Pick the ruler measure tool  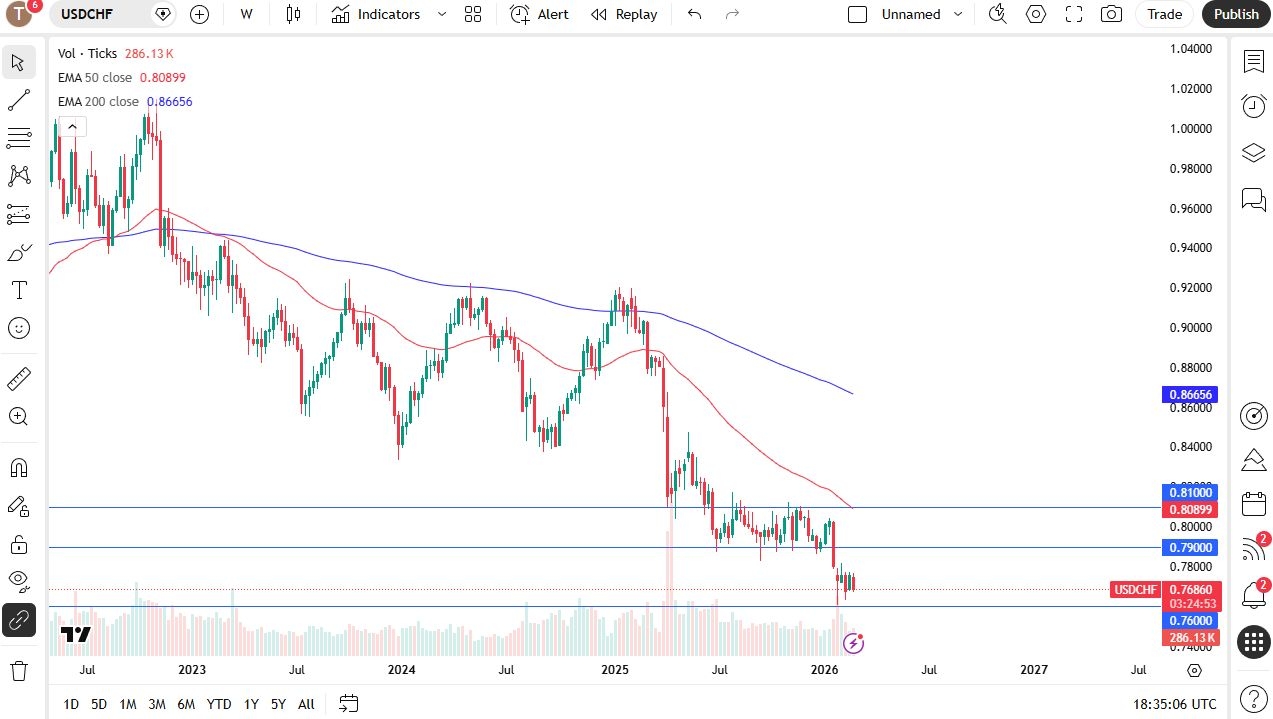click(18, 379)
